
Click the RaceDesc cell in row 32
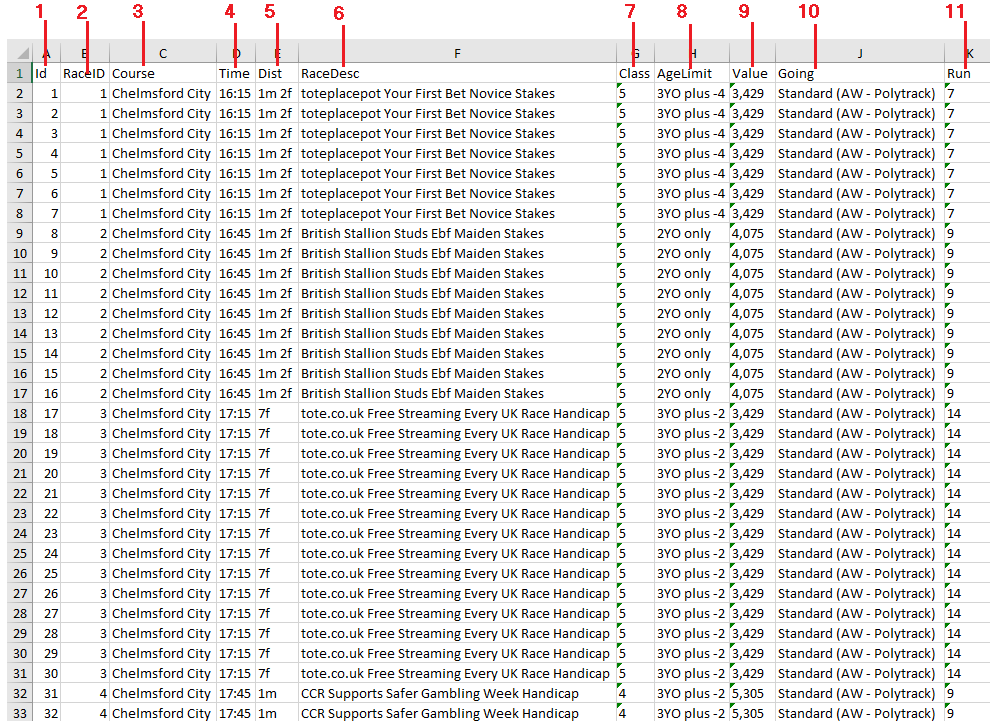(457, 693)
